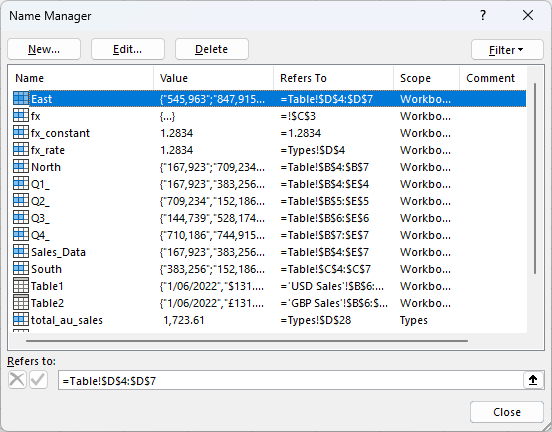Create a new name with New button
This screenshot has height=432, width=552.
click(x=44, y=49)
